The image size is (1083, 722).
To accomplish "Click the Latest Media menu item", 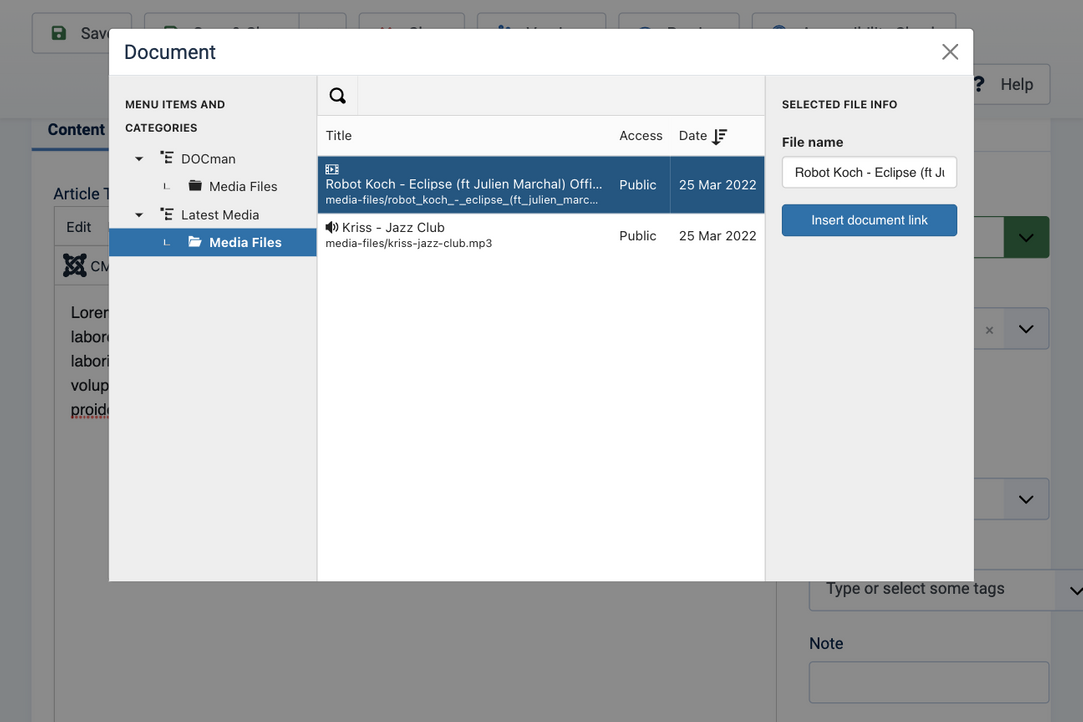I will tap(220, 215).
